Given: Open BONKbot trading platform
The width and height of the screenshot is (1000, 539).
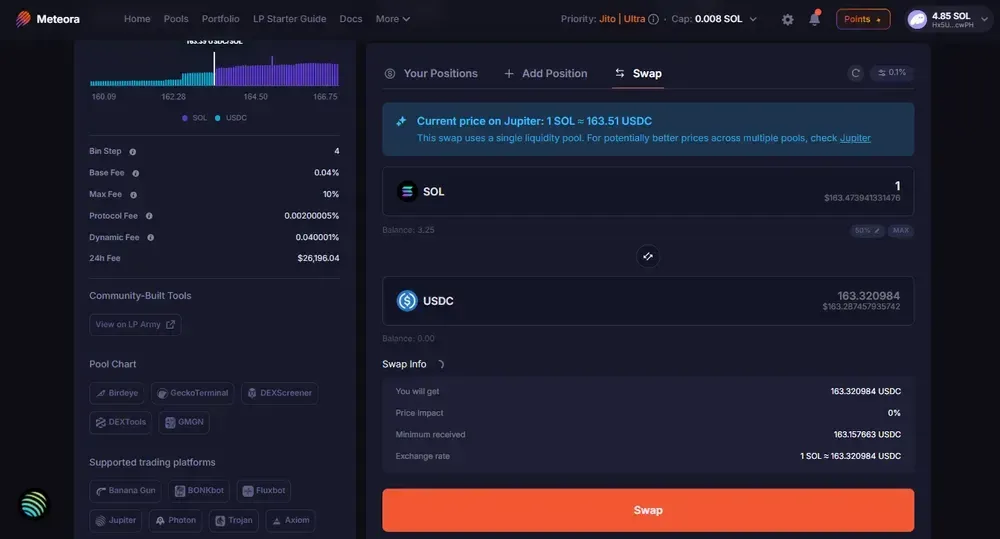Looking at the screenshot, I should click(199, 491).
